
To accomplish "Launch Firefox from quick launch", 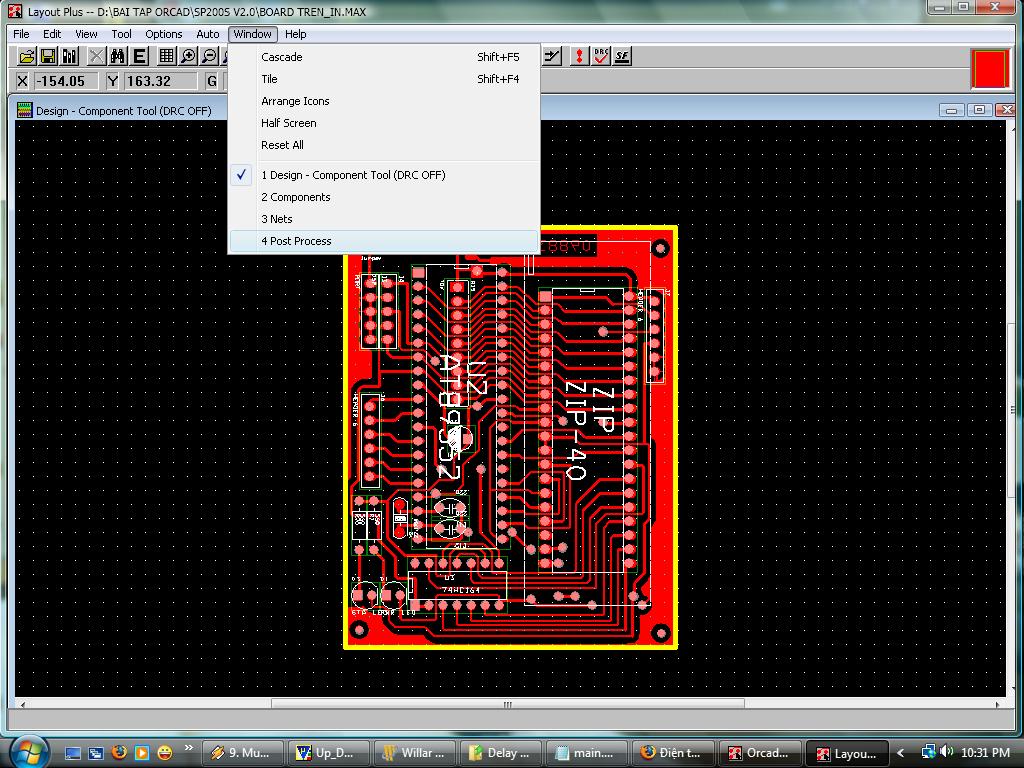I will click(x=119, y=753).
